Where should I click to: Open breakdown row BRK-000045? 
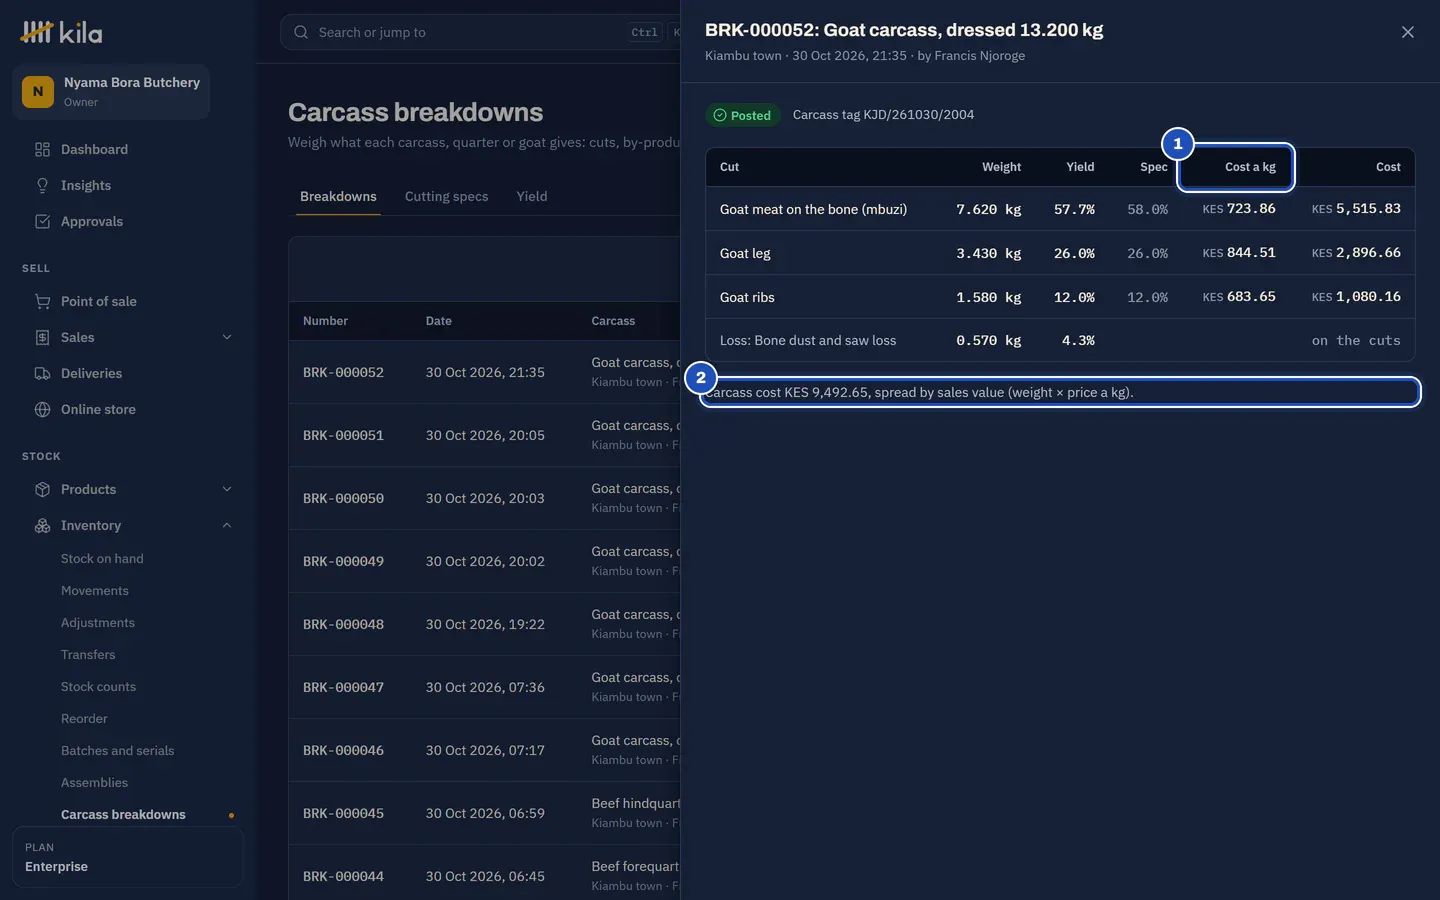[485, 813]
